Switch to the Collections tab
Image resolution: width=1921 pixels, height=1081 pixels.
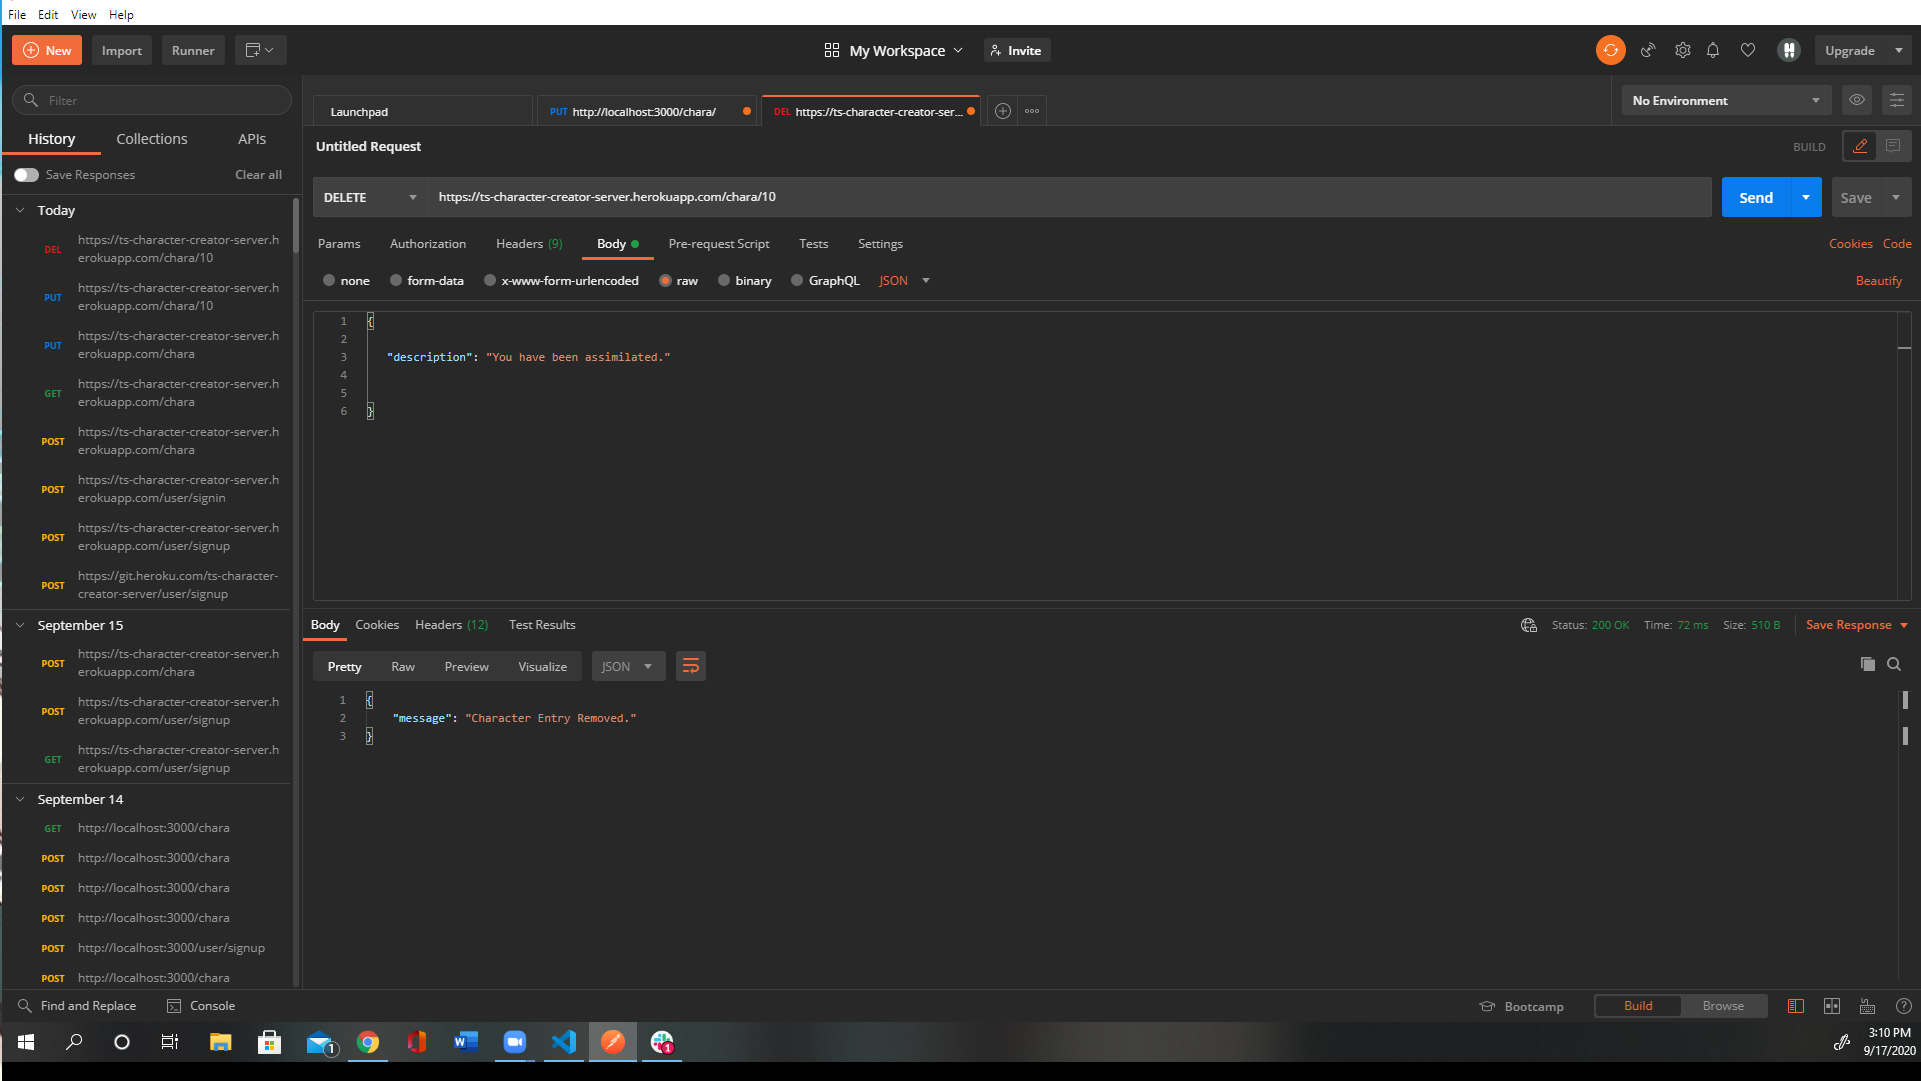pyautogui.click(x=152, y=139)
